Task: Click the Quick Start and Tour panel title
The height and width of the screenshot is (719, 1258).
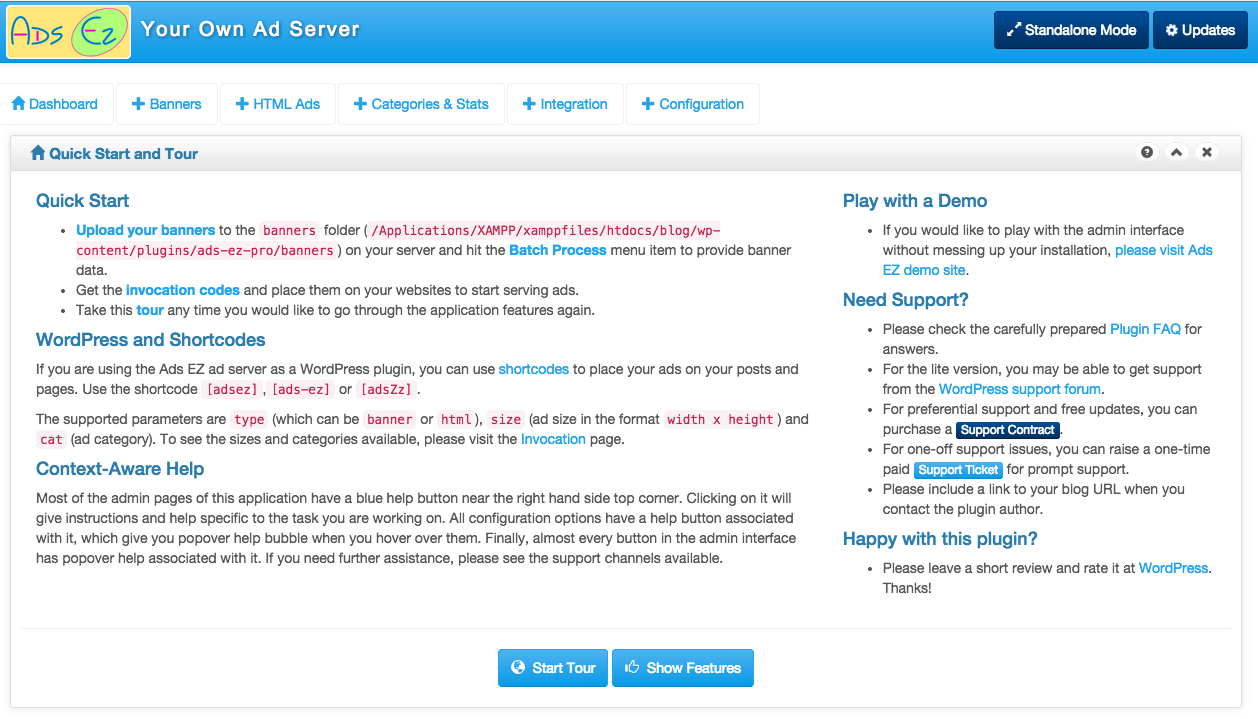Action: pos(115,153)
